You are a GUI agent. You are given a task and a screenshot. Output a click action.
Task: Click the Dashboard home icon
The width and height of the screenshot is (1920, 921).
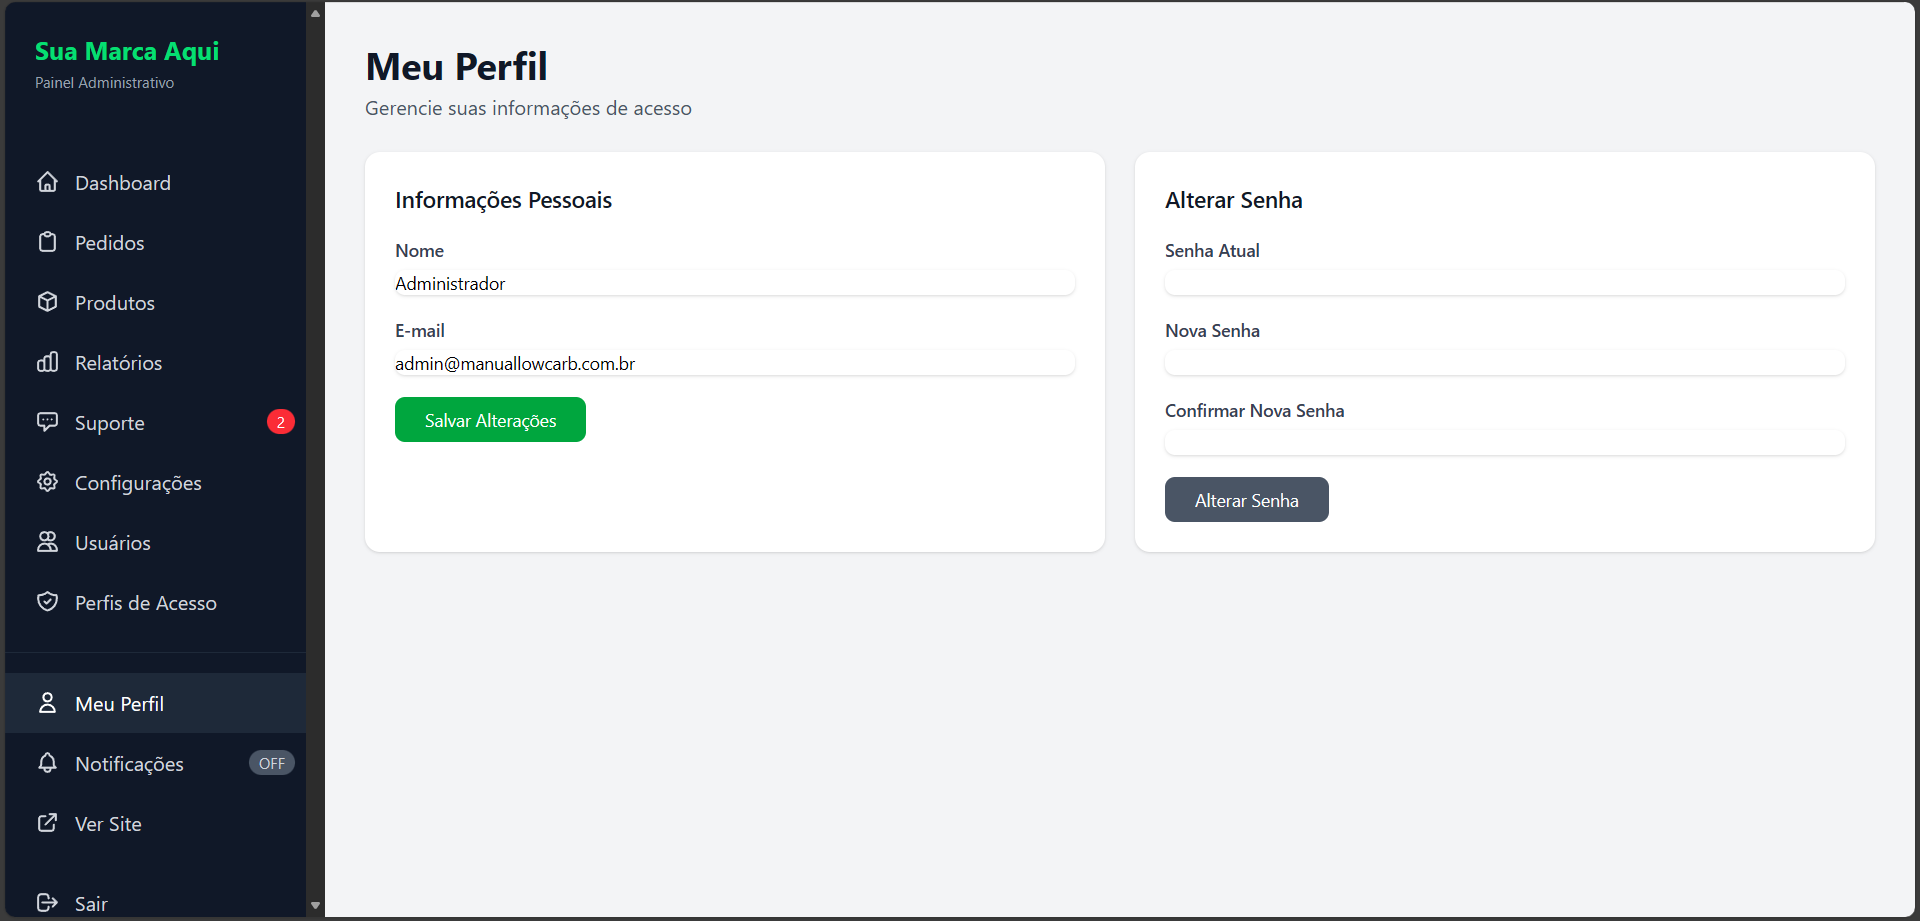(x=47, y=182)
